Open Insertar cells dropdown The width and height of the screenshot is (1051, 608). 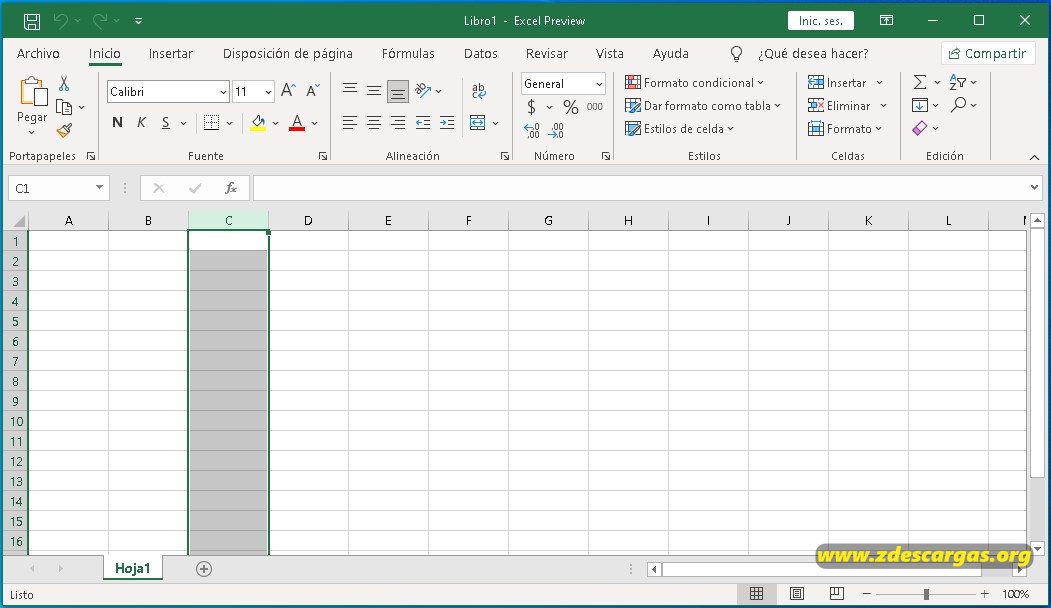pos(879,82)
